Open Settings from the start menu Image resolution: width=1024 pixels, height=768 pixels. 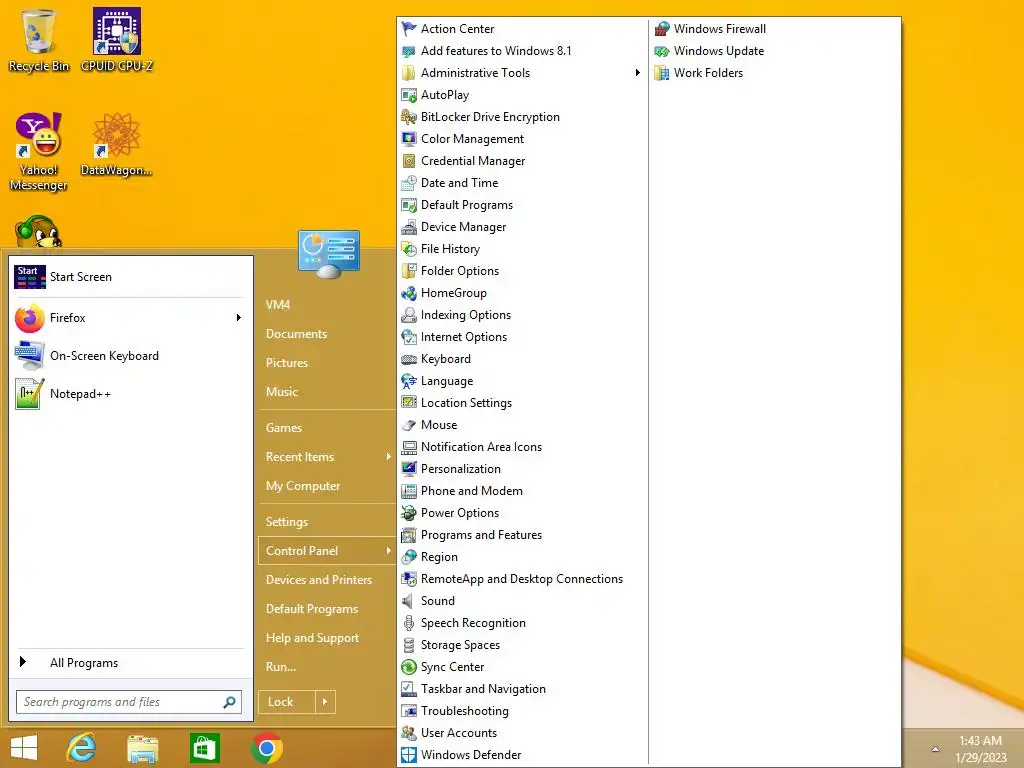coord(287,522)
